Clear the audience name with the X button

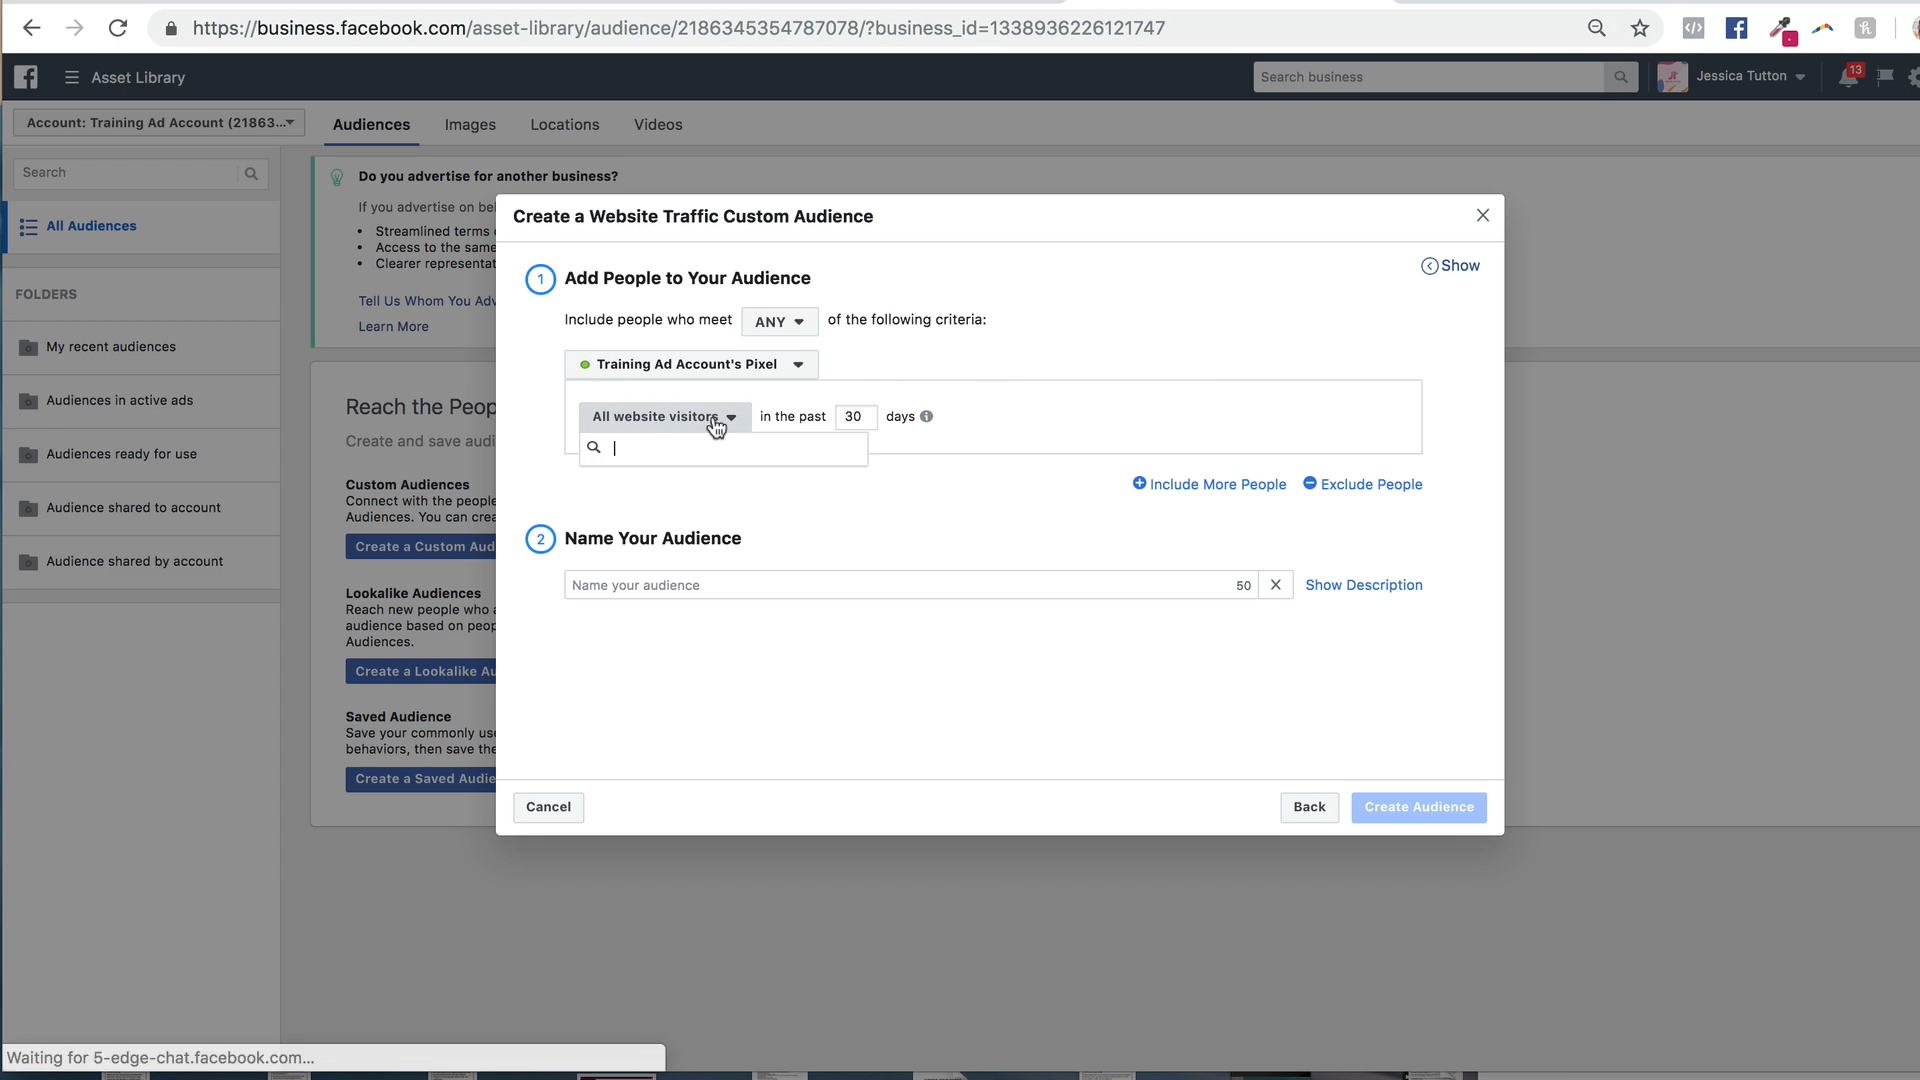coord(1276,585)
